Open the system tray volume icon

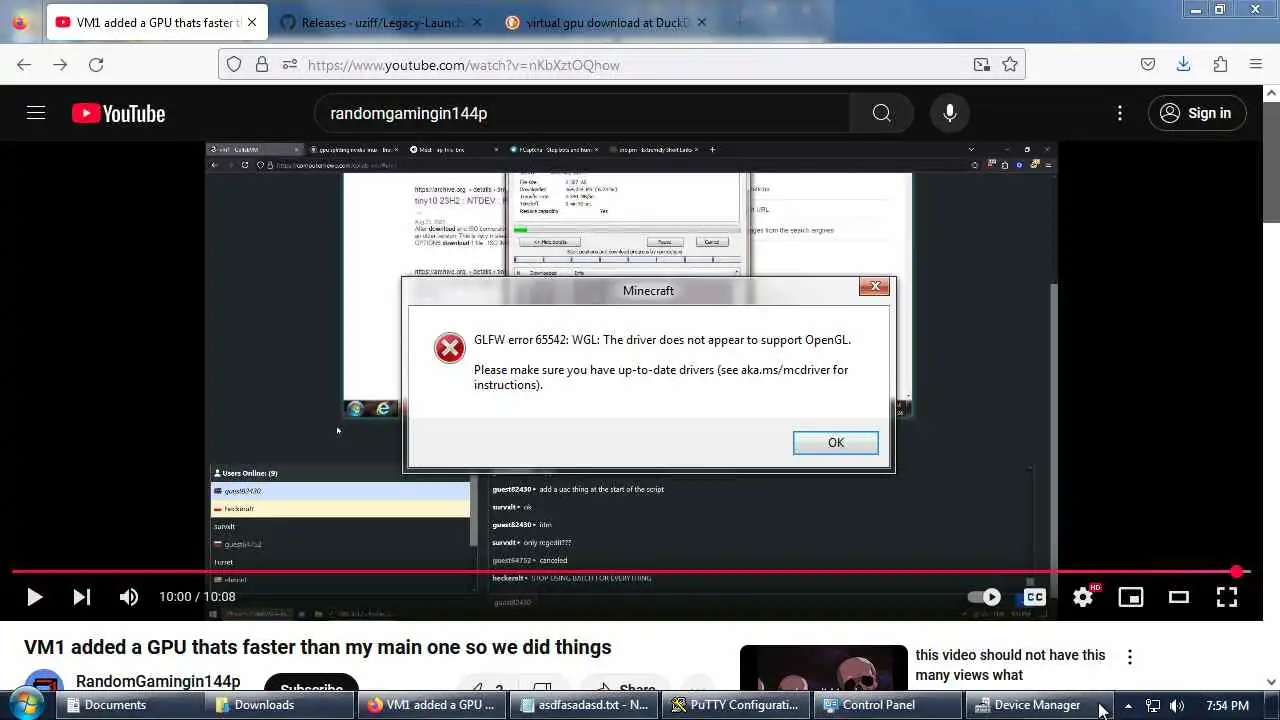click(1177, 705)
